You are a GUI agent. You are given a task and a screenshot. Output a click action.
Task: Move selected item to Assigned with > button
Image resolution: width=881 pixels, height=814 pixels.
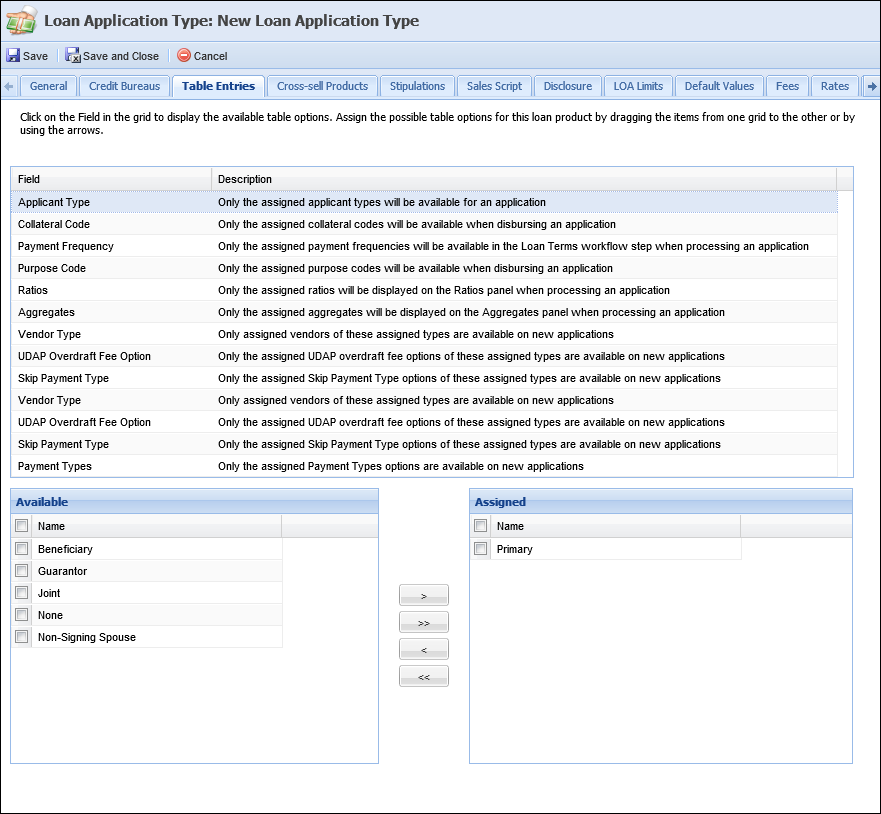(424, 595)
